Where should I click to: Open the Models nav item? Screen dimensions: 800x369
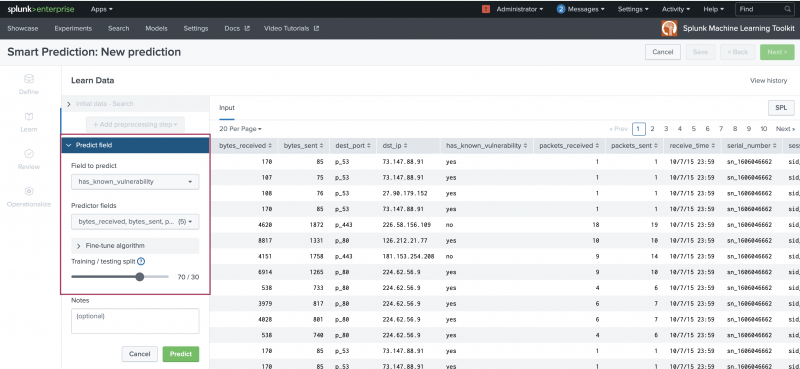pyautogui.click(x=156, y=29)
